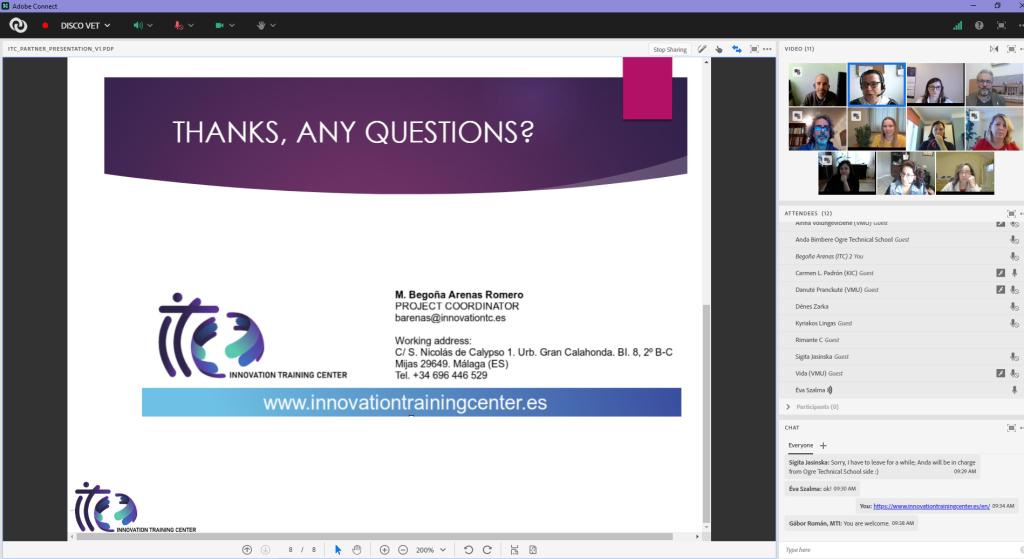Add a new chat tab with plus
This screenshot has height=559, width=1024.
[x=823, y=445]
